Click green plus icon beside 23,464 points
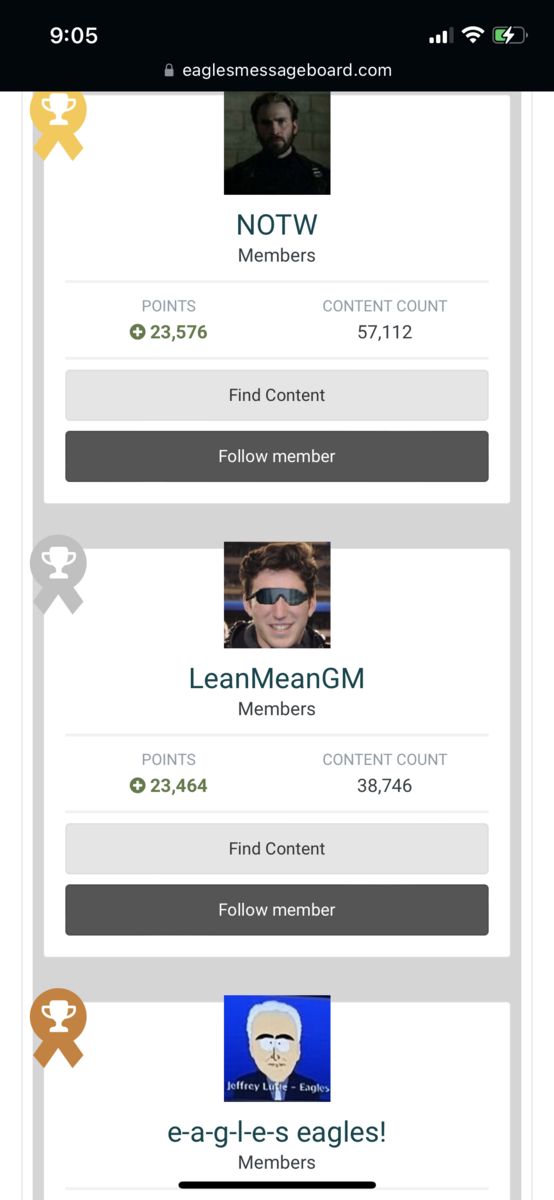This screenshot has width=554, height=1200. pos(137,786)
